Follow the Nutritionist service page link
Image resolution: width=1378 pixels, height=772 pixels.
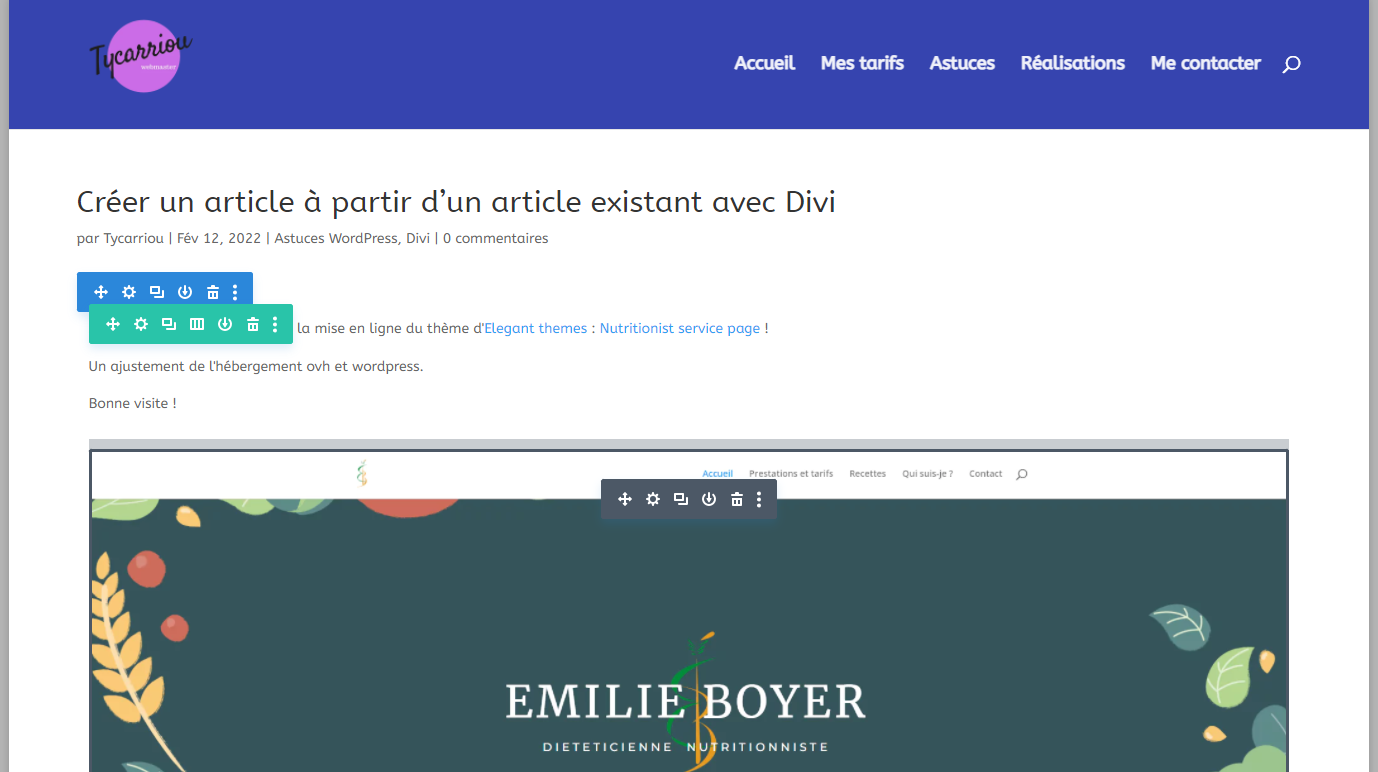pos(680,328)
